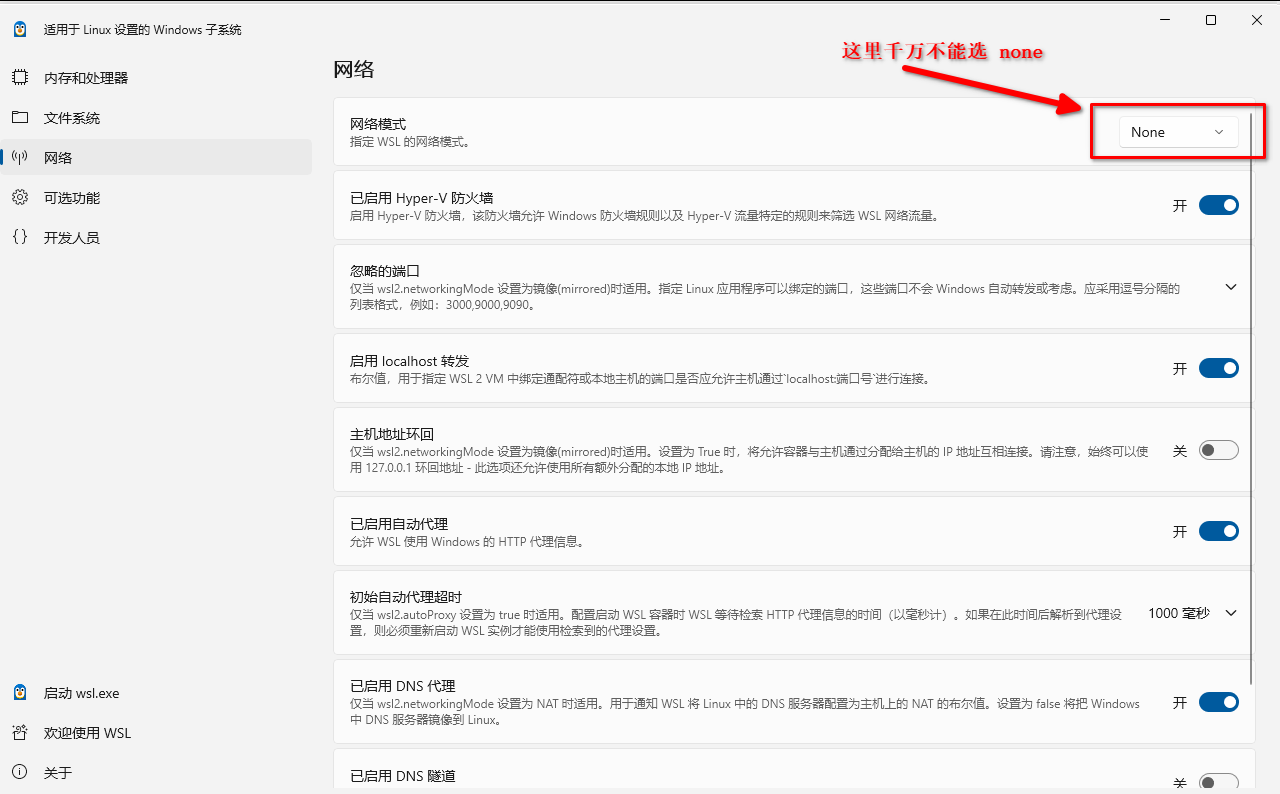Turn off the 已启用 Hyper-V 防火墙 switch

click(x=1219, y=205)
